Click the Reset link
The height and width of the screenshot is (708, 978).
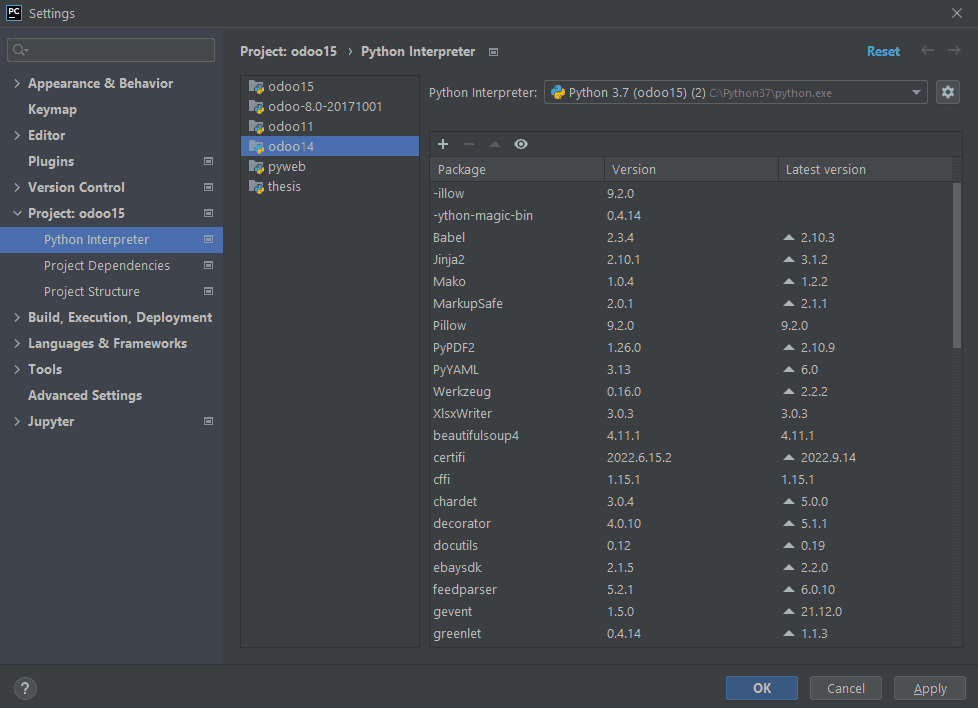point(883,51)
